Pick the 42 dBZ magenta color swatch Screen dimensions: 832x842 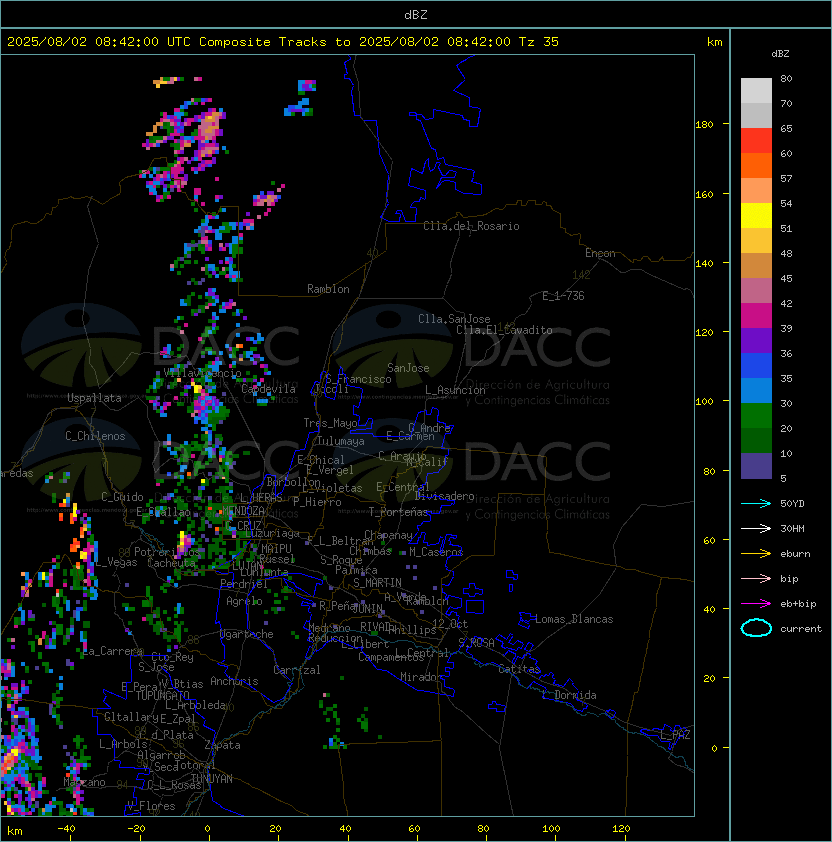(x=756, y=315)
